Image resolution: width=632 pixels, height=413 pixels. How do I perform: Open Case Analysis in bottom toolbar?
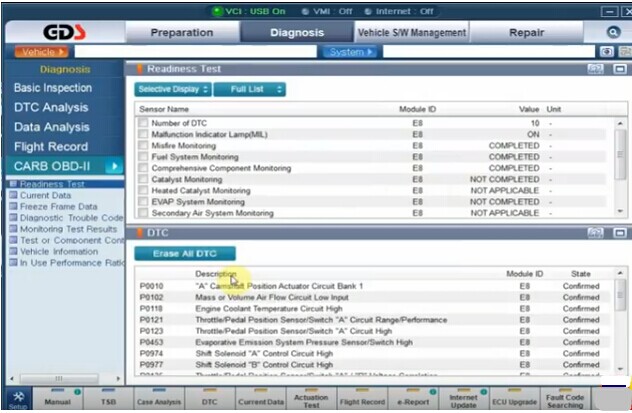click(x=159, y=398)
